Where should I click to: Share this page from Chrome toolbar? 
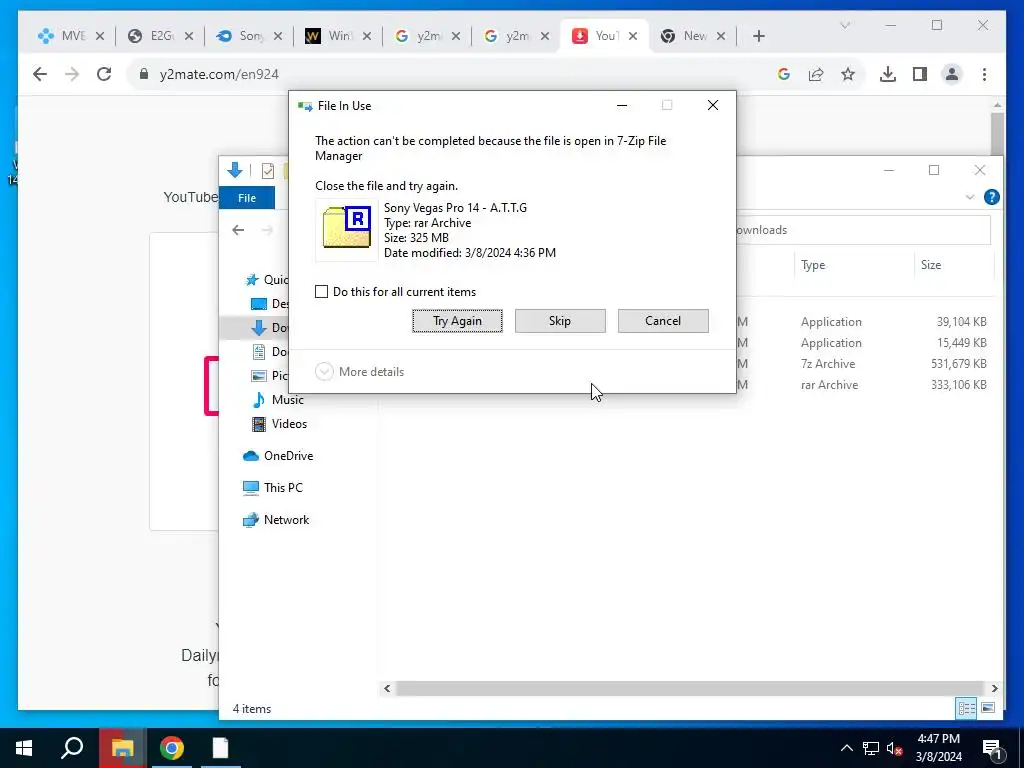click(x=816, y=74)
